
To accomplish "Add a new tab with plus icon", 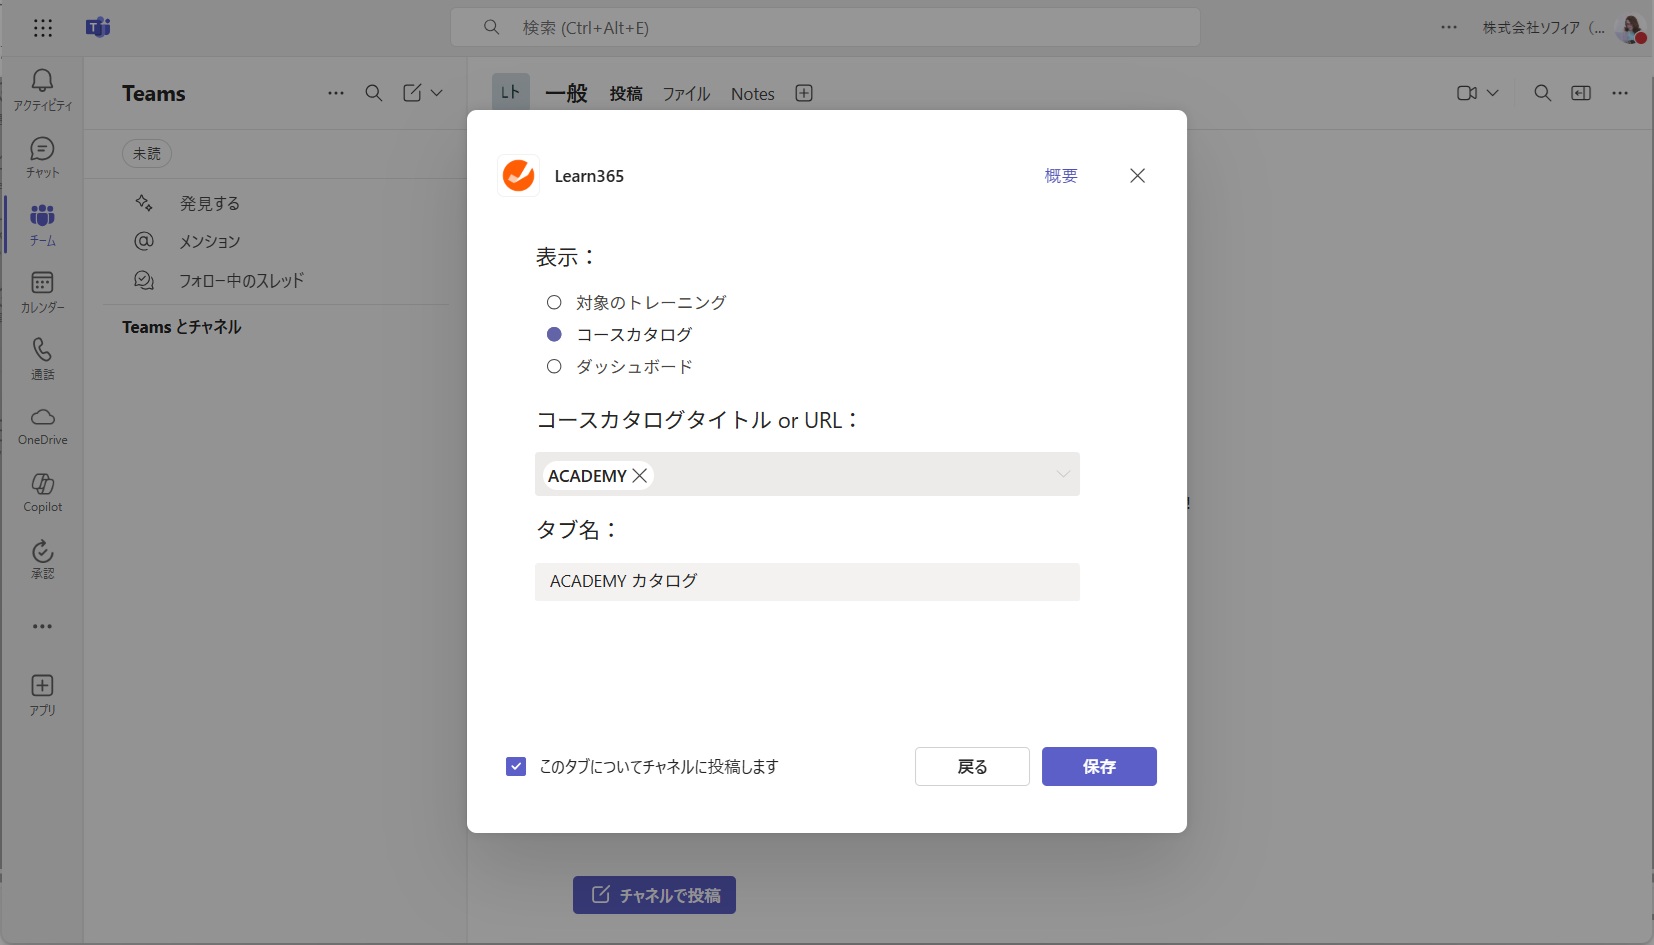I will (x=804, y=93).
